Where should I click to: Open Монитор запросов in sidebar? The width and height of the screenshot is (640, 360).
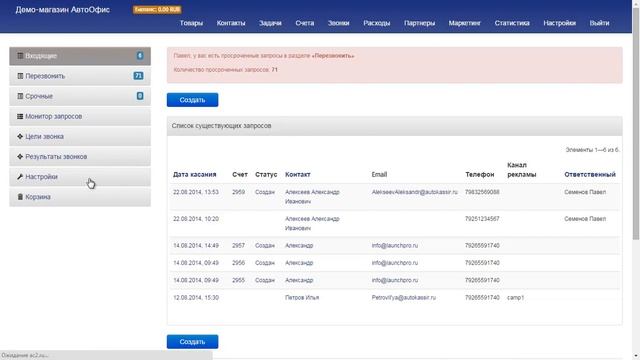80,116
